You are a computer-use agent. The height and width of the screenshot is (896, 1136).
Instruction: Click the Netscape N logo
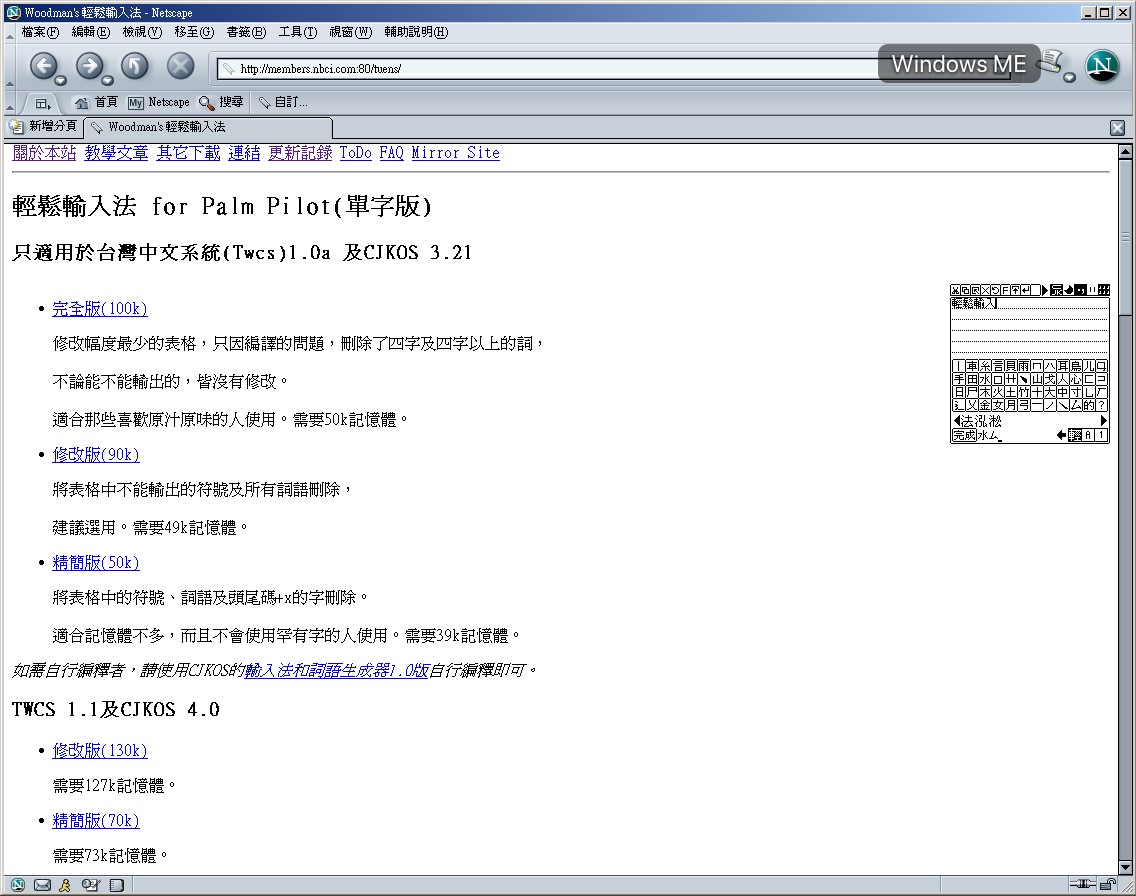pos(1102,66)
